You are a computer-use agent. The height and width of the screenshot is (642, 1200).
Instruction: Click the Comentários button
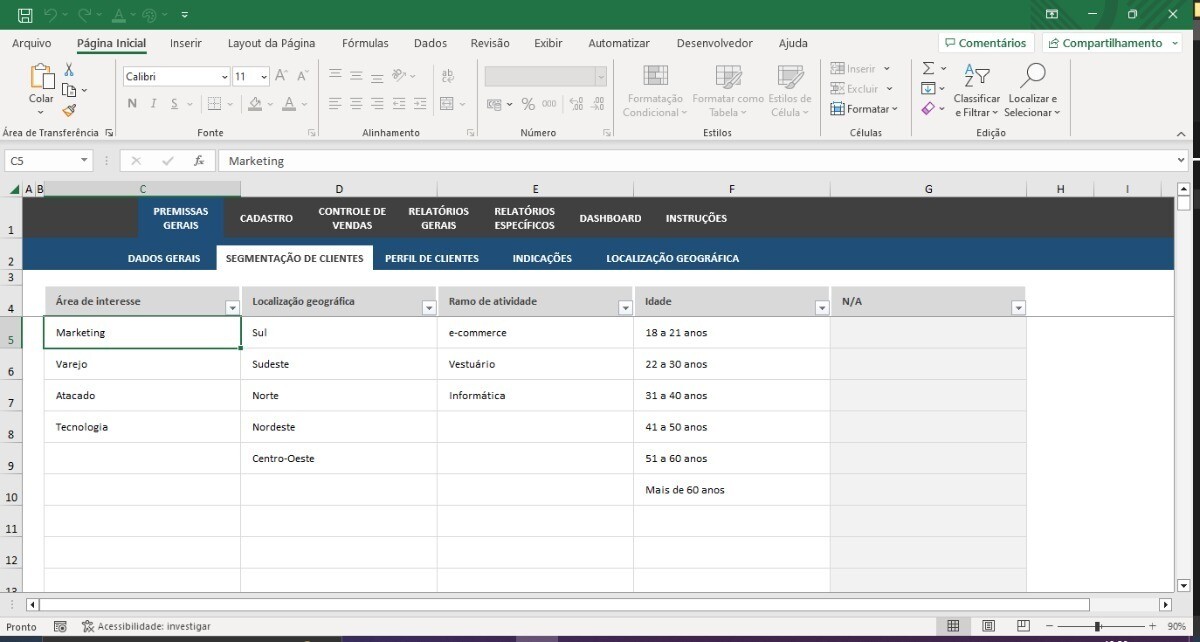985,43
